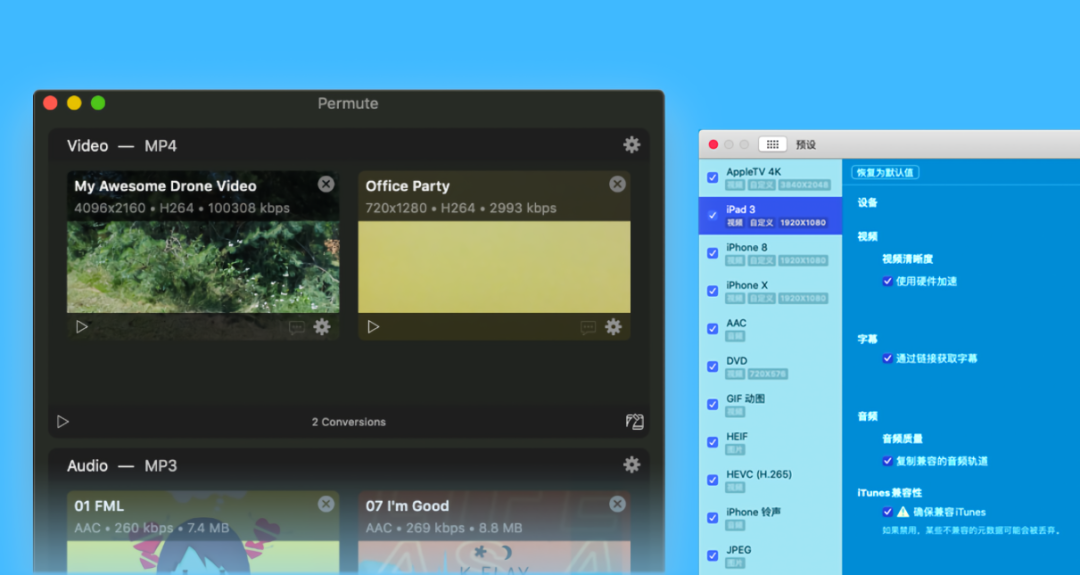Image resolution: width=1080 pixels, height=575 pixels.
Task: Toggle the AppleTV 4K preset checkbox
Action: 712,178
